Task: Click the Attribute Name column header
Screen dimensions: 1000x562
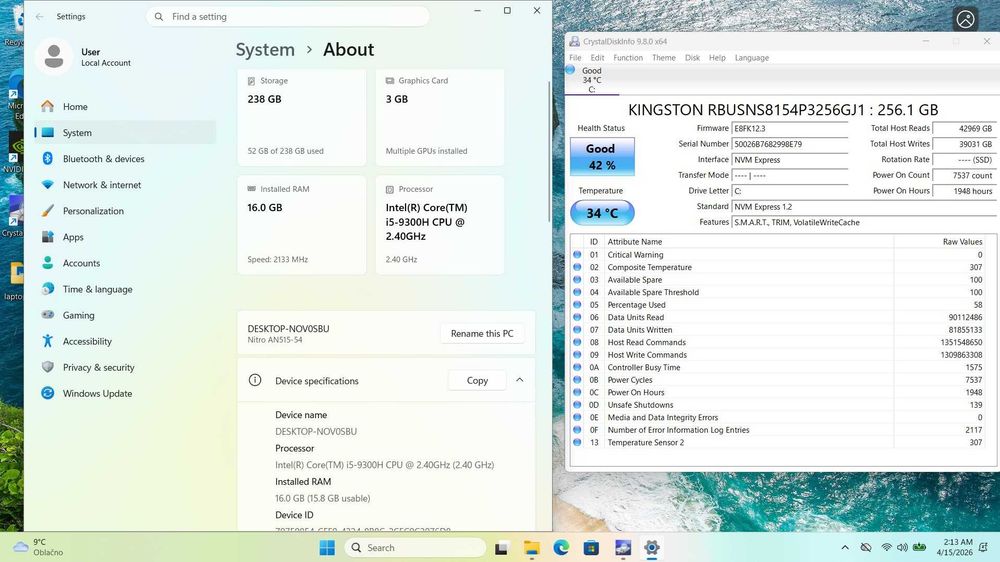Action: pos(749,242)
